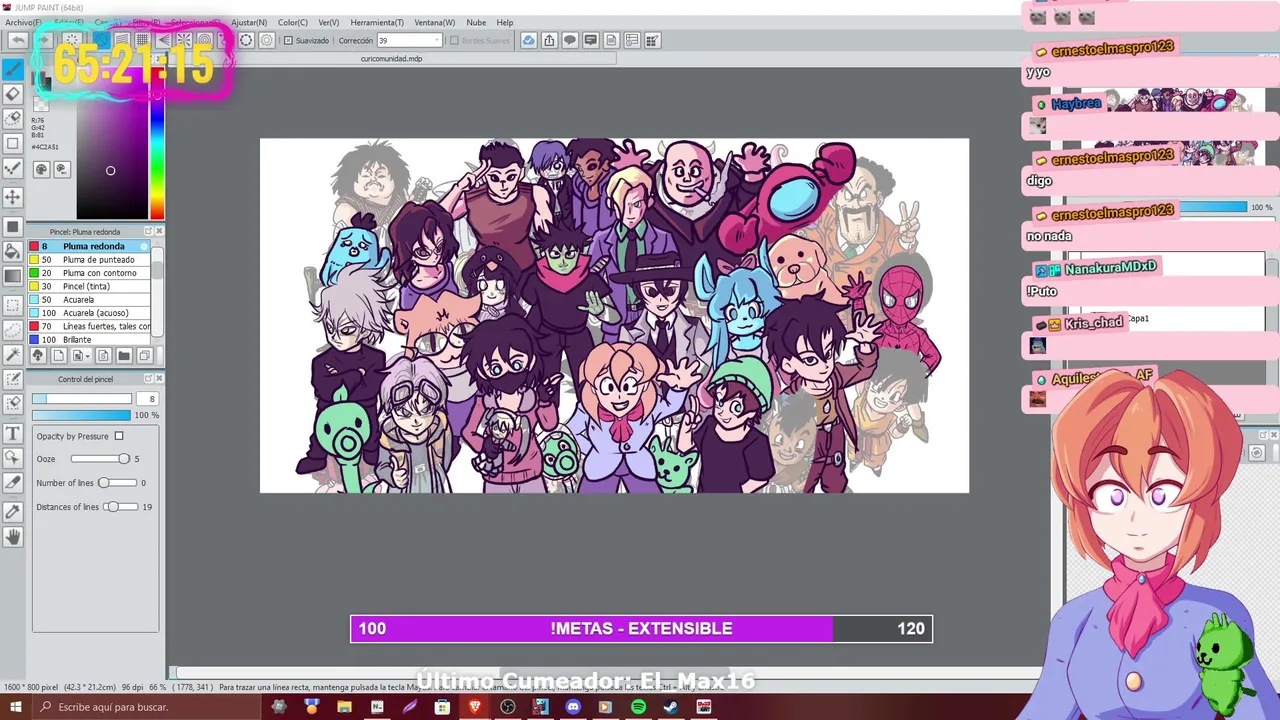Select the Pluma de punteado brush
Image resolution: width=1280 pixels, height=720 pixels.
90,260
